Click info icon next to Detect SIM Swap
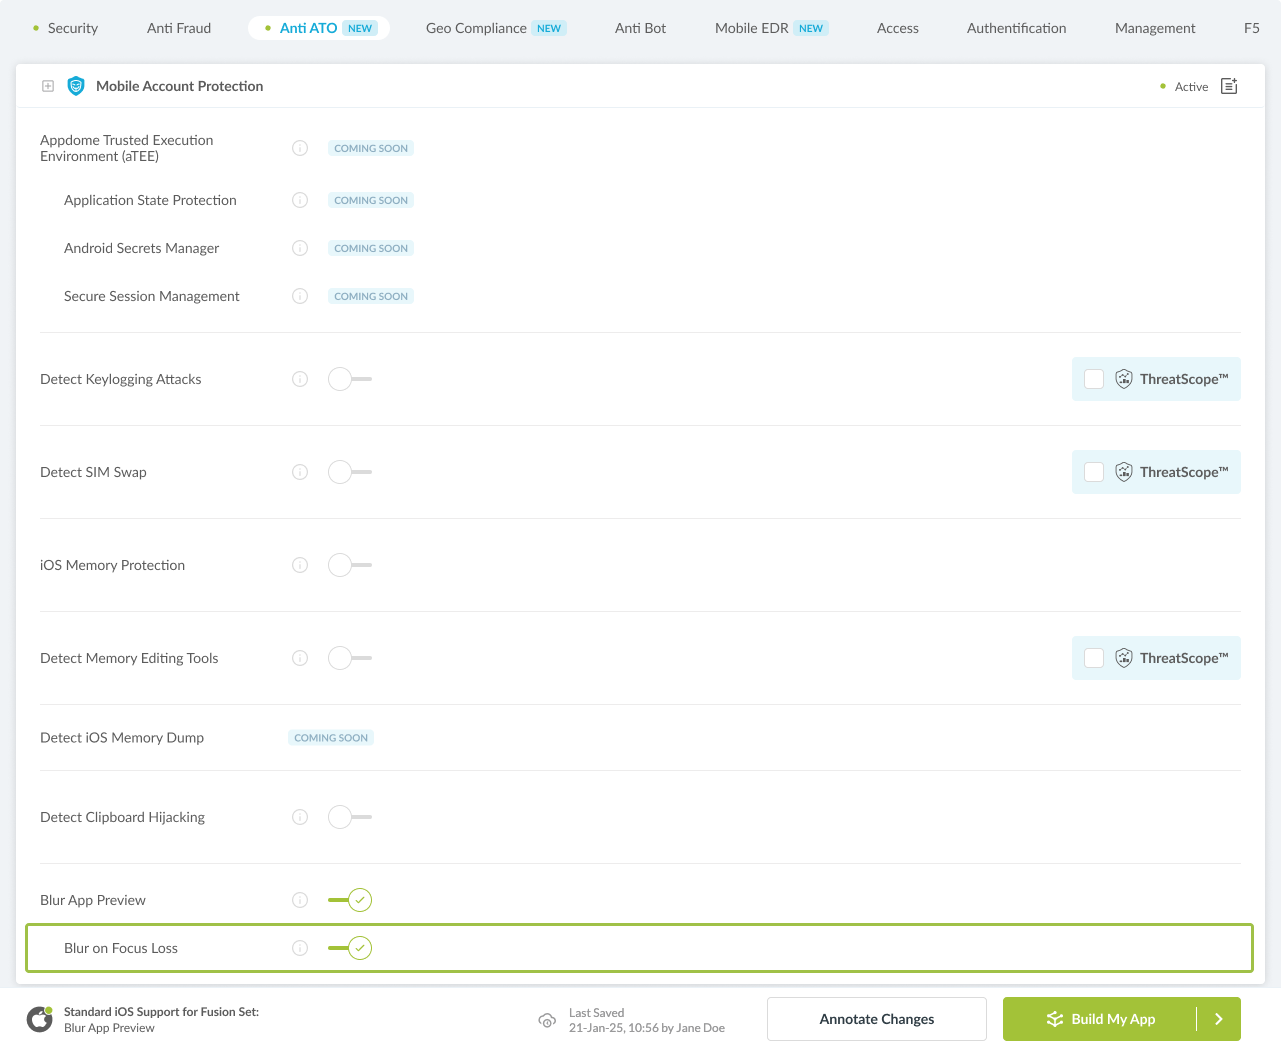 (x=300, y=472)
